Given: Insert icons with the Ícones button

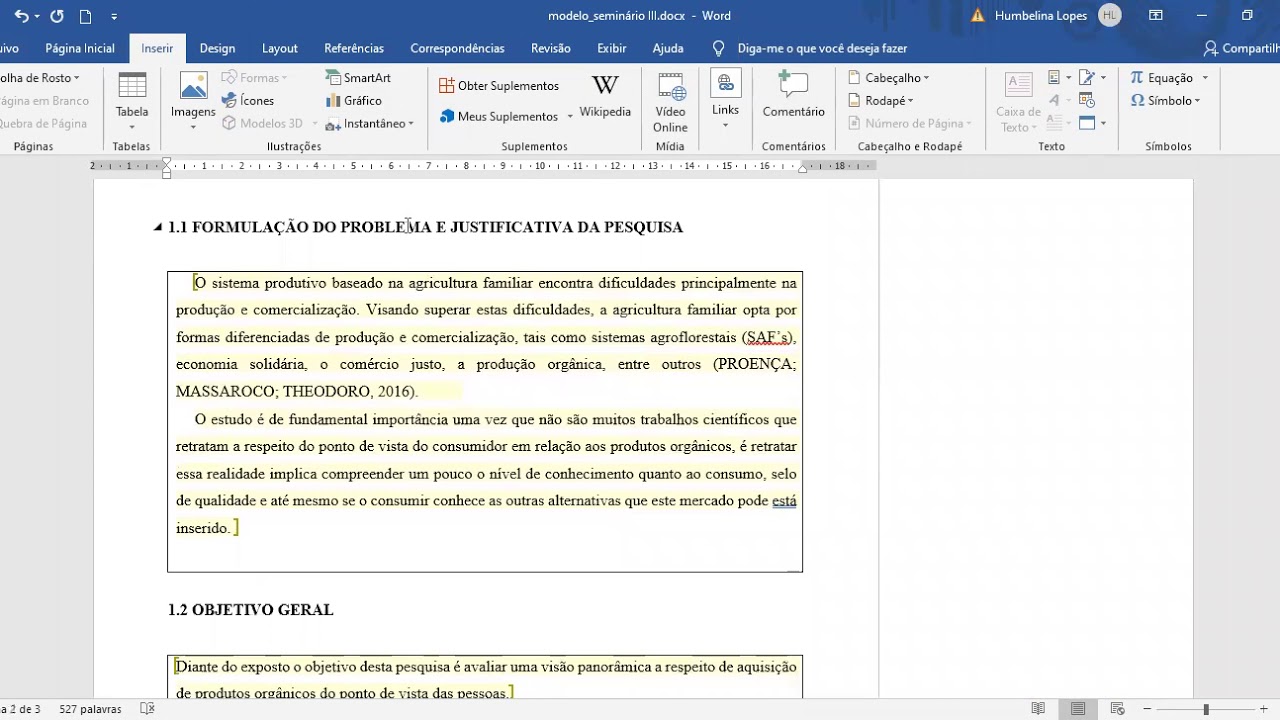Looking at the screenshot, I should [x=248, y=100].
